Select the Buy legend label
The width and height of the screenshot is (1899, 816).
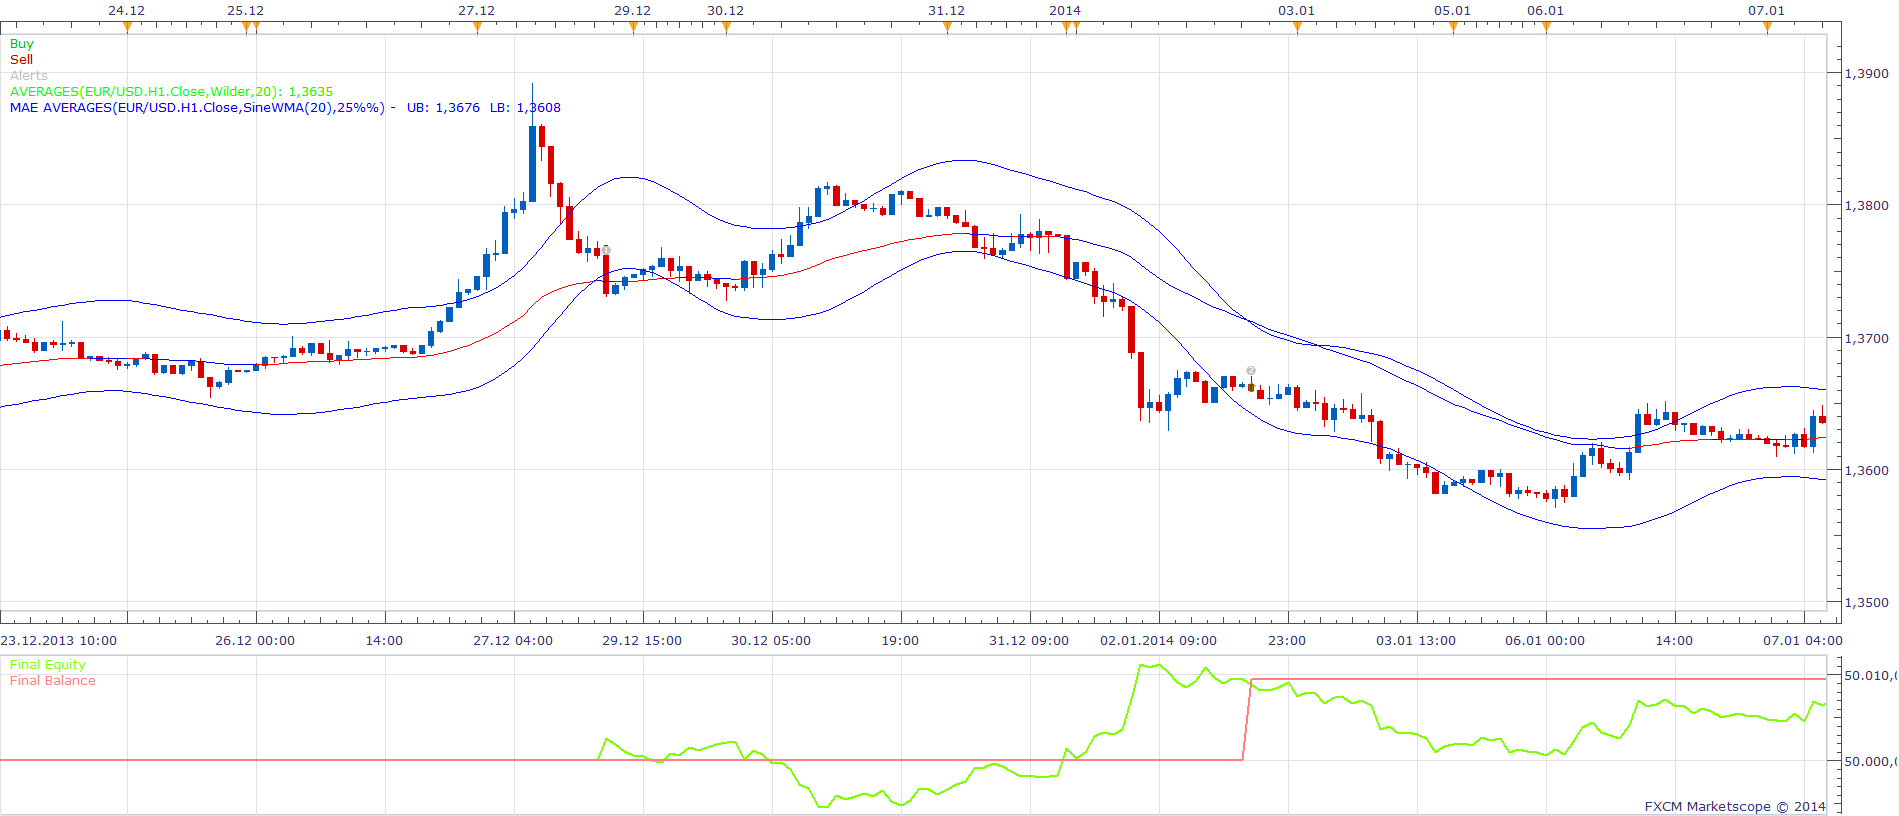tap(21, 44)
